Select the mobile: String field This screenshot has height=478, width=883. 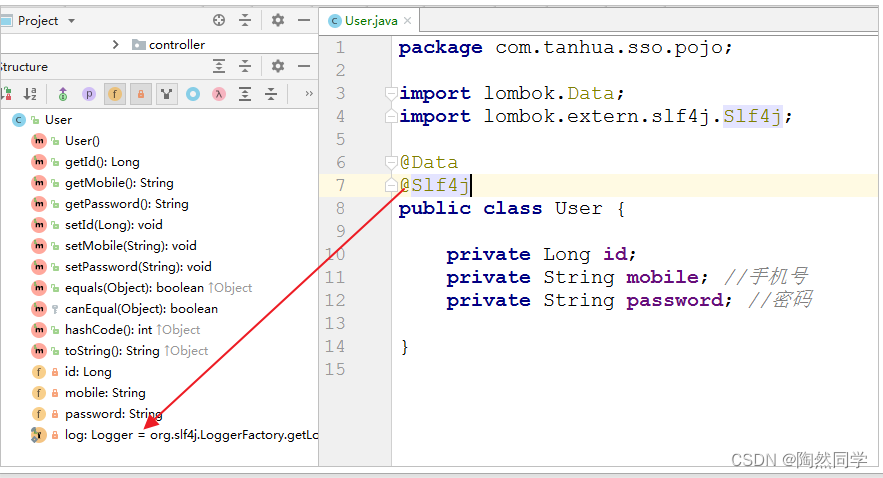105,393
